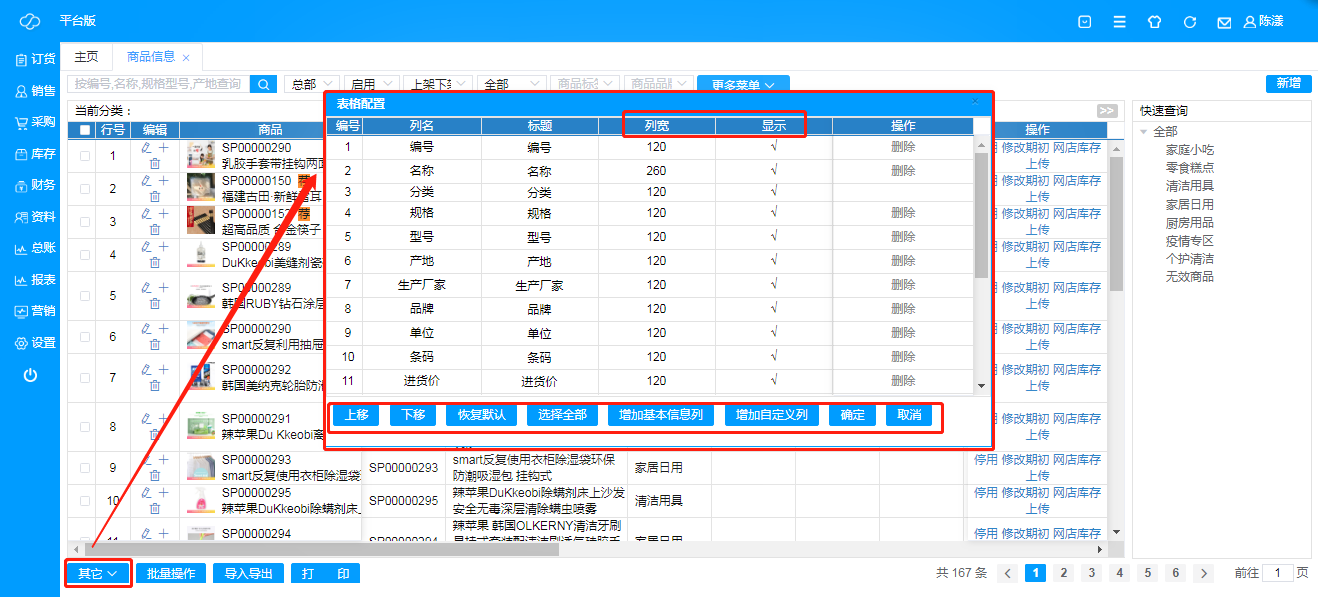Viewport: 1318px width, 597px height.
Task: Click the 增加自定义列 button
Action: pyautogui.click(x=771, y=415)
